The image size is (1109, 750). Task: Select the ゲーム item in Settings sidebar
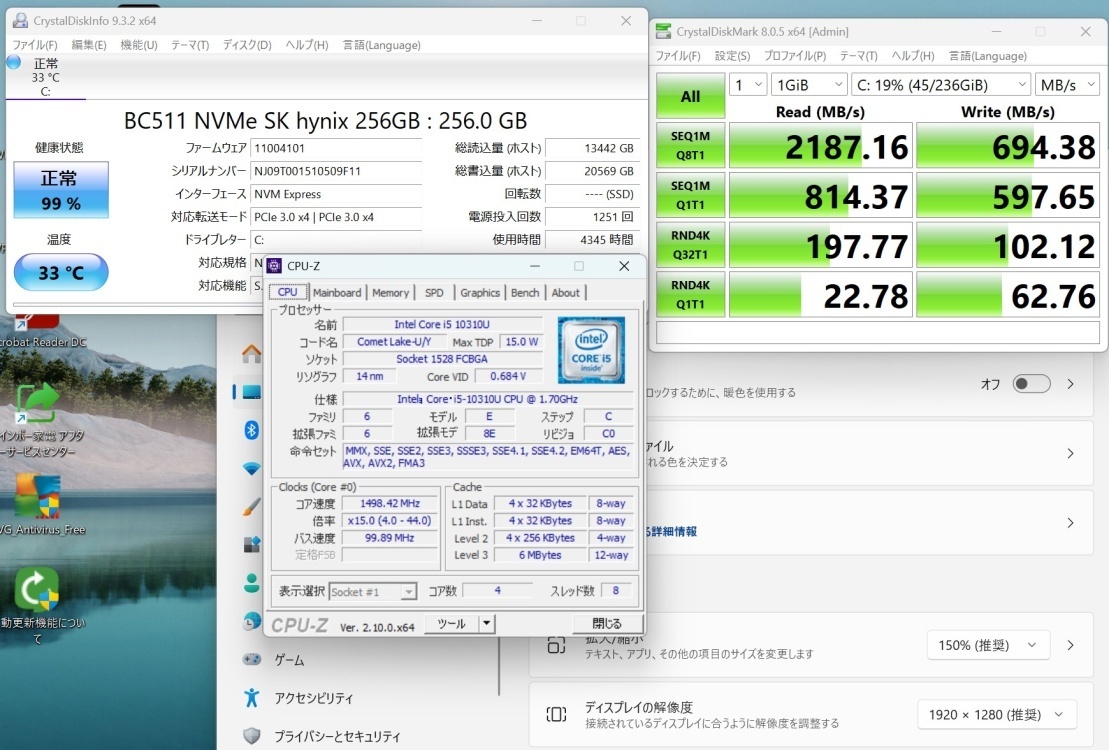click(289, 660)
